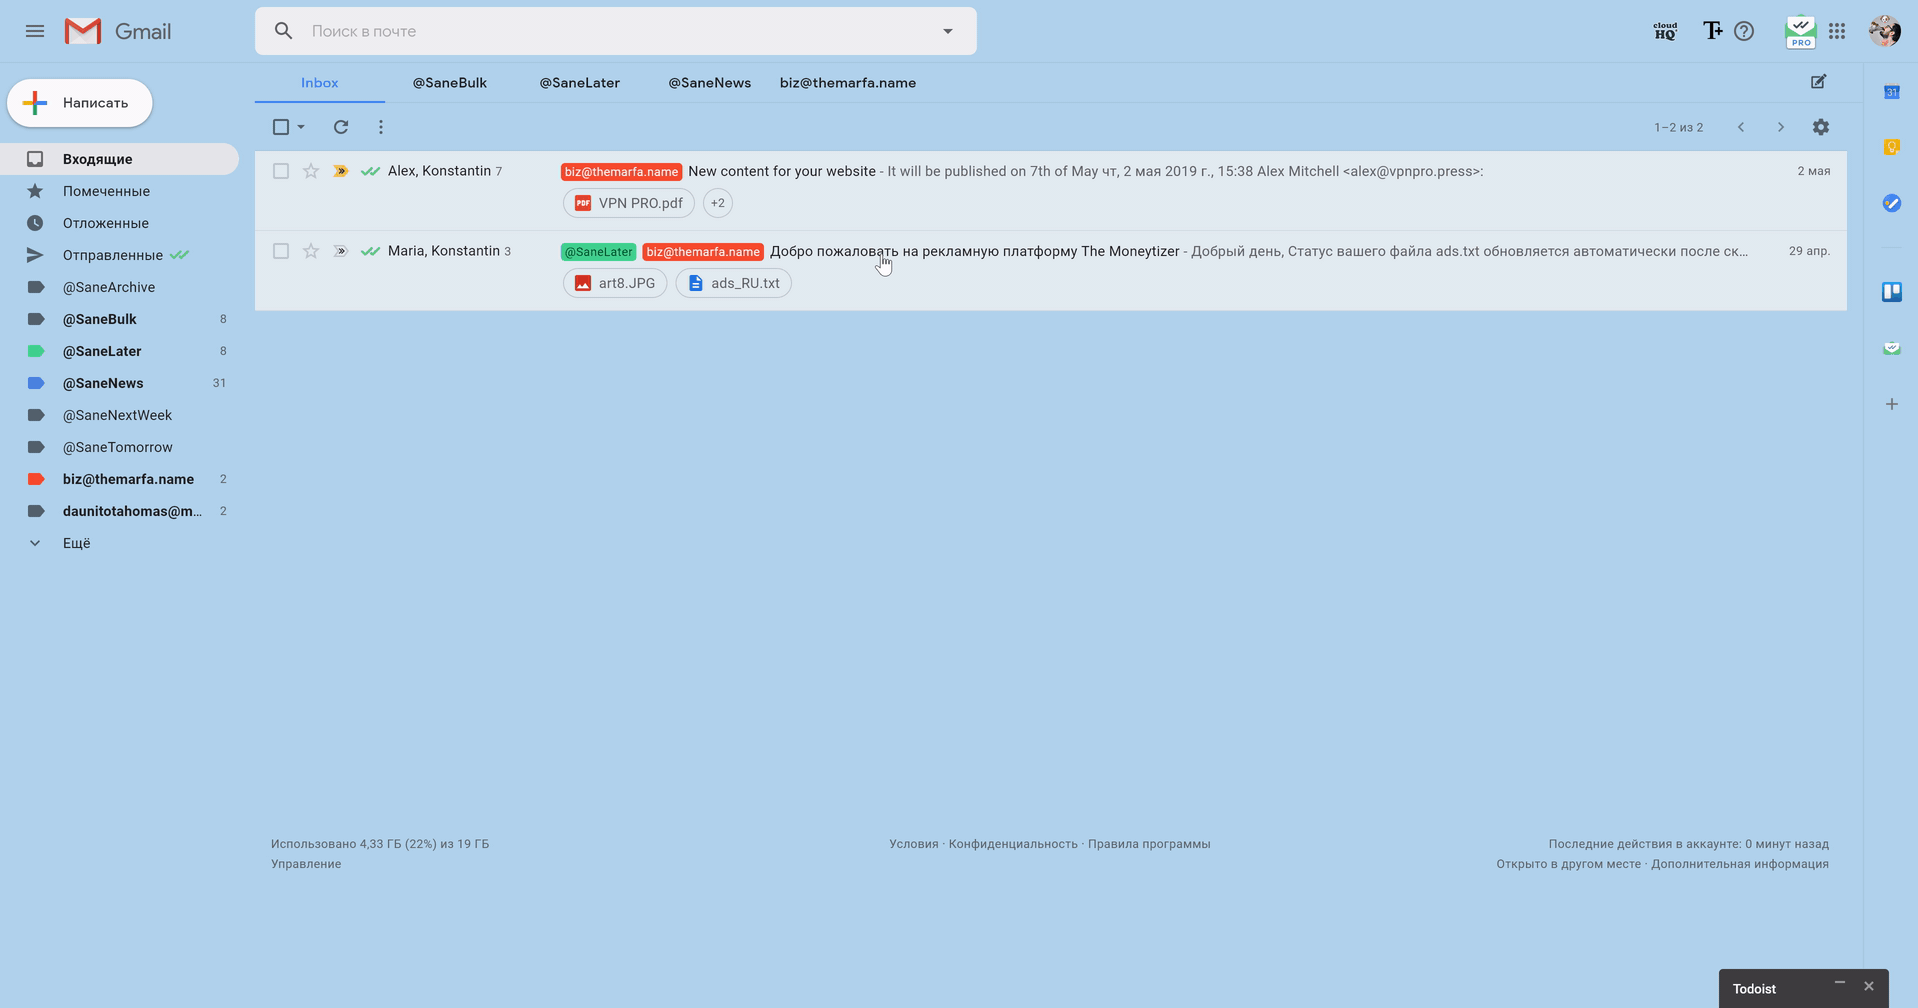Click the search magnifier icon
This screenshot has width=1918, height=1008.
tap(284, 31)
